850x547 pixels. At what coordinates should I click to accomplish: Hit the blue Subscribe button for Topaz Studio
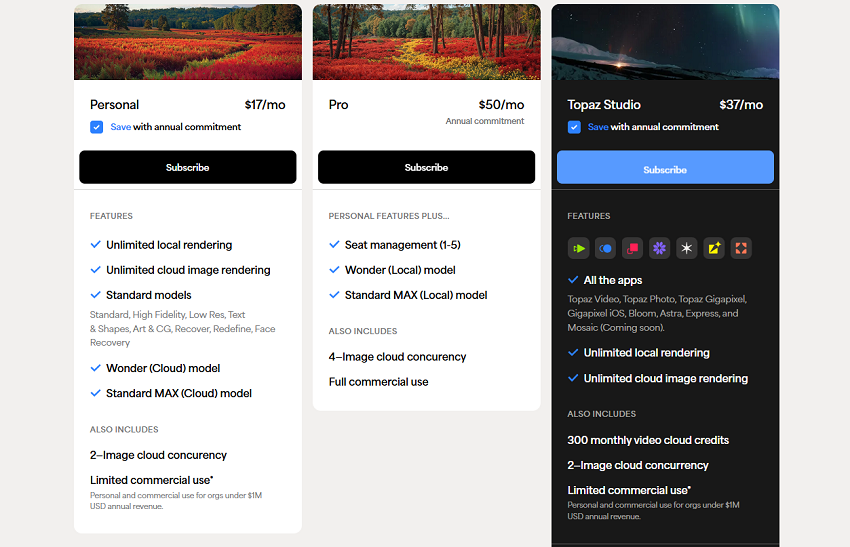point(665,168)
